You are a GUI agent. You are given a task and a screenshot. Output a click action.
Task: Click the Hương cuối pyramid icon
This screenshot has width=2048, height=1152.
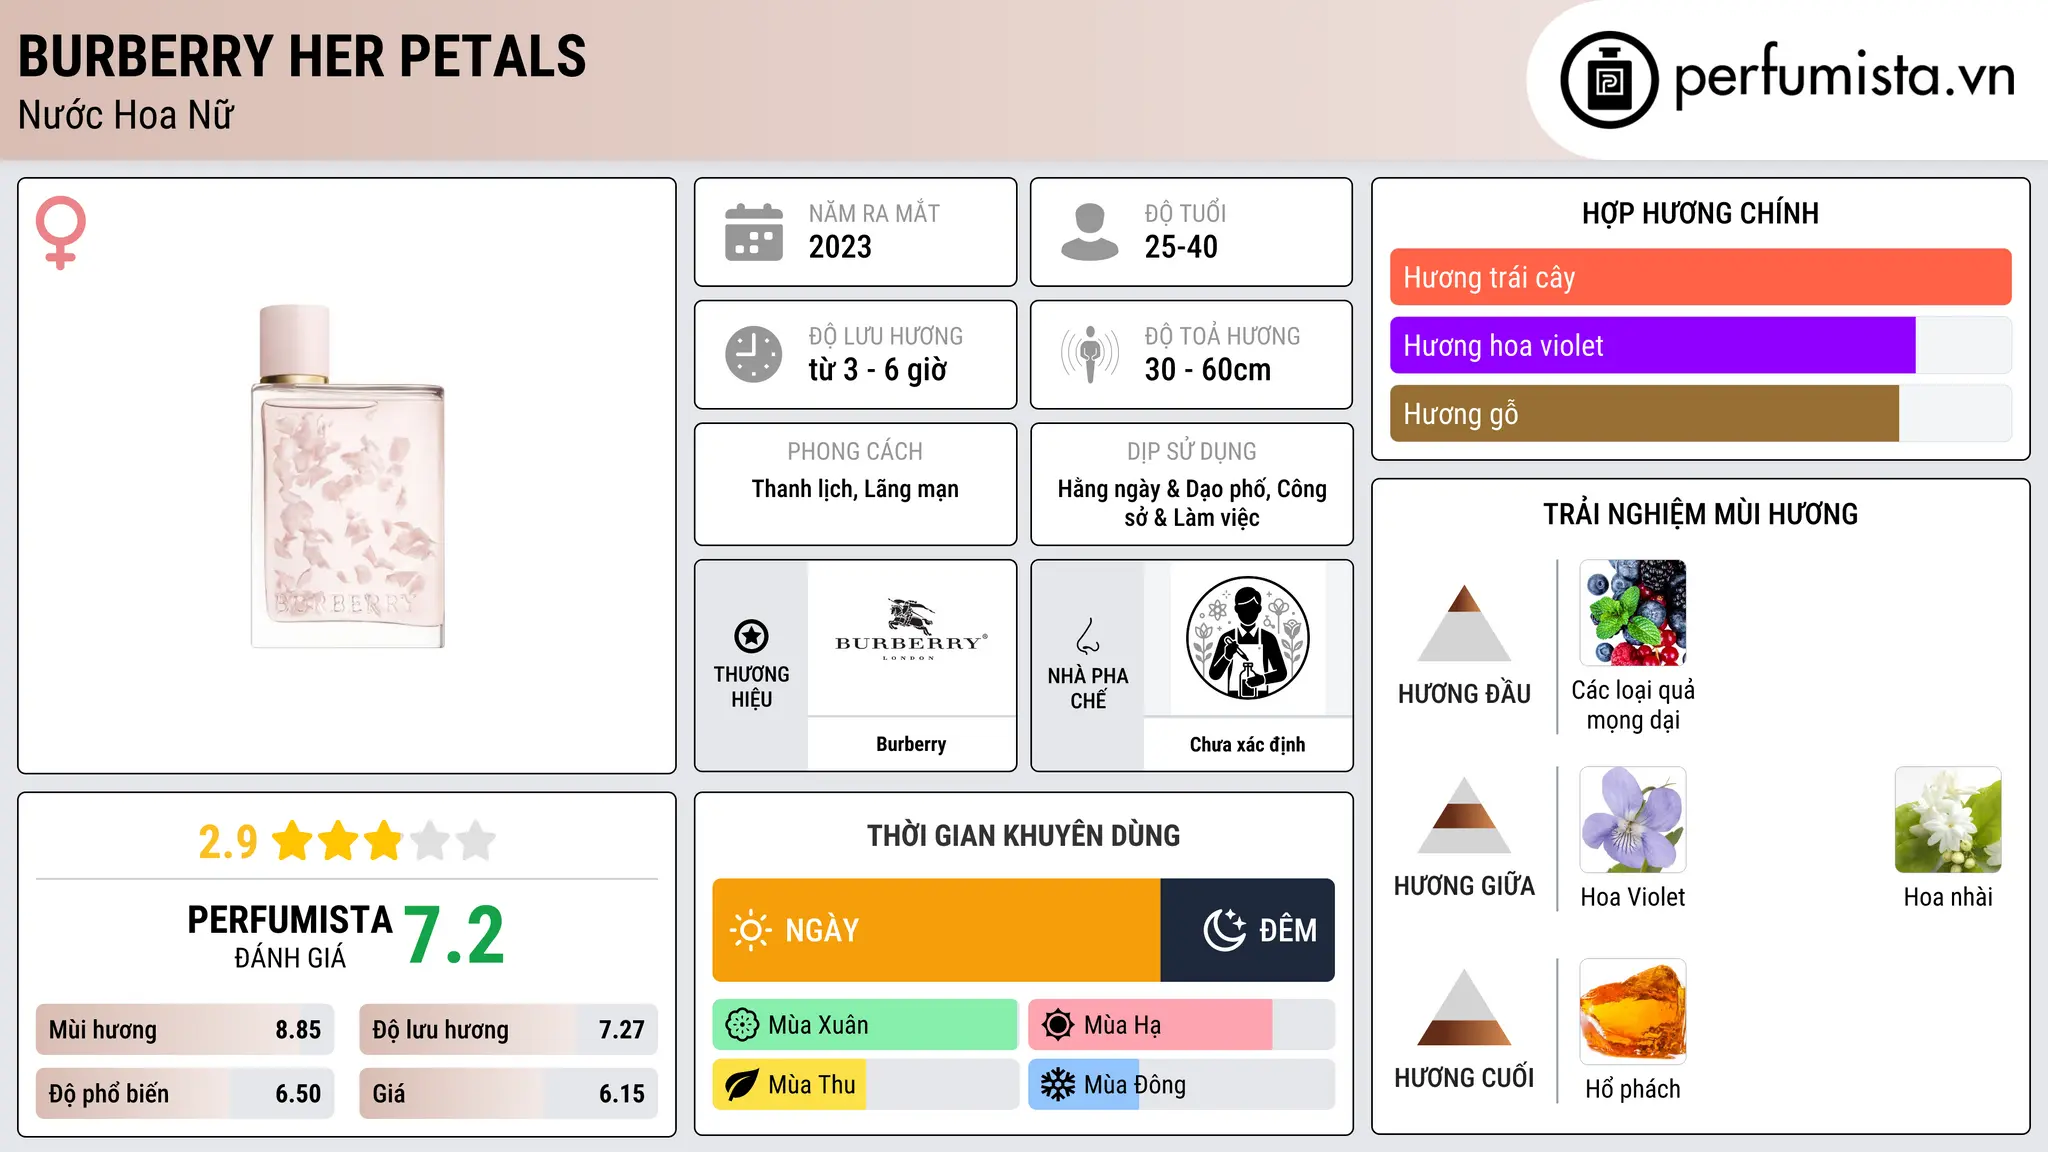pyautogui.click(x=1464, y=1007)
